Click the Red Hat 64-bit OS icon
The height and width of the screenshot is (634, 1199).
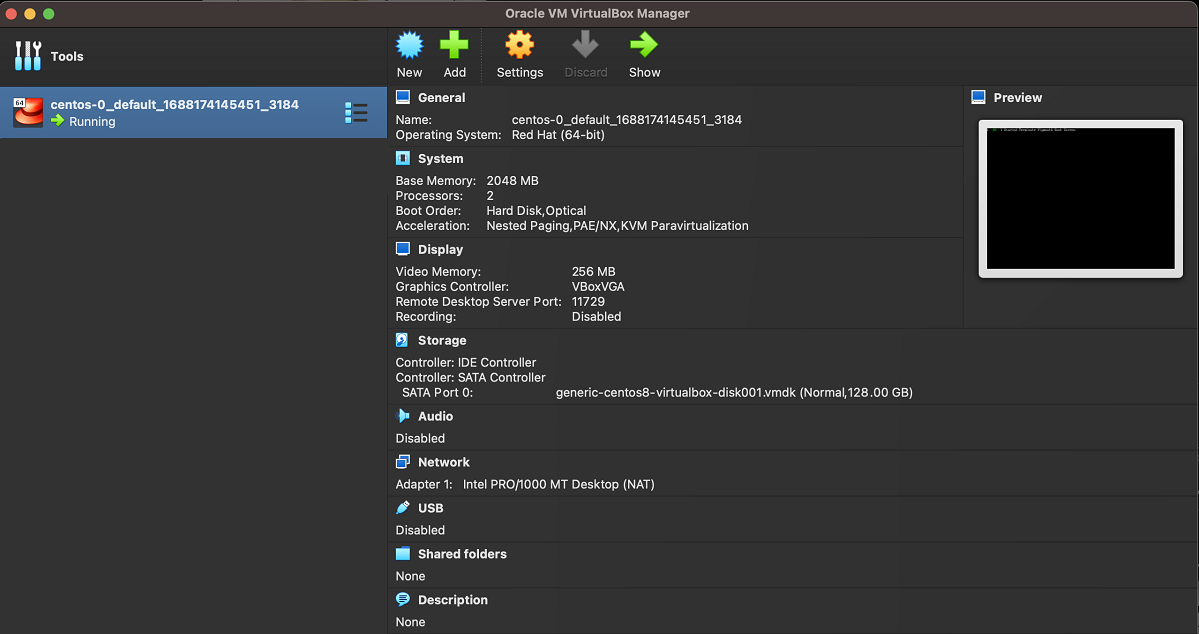(28, 112)
